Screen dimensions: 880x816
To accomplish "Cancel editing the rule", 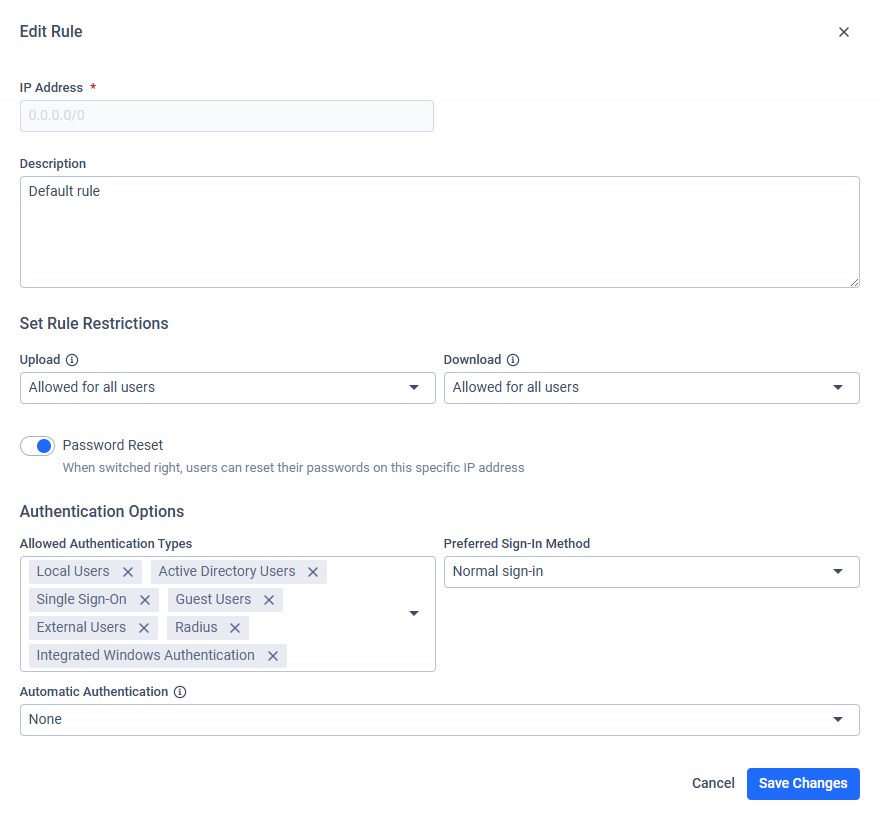I will click(x=713, y=784).
